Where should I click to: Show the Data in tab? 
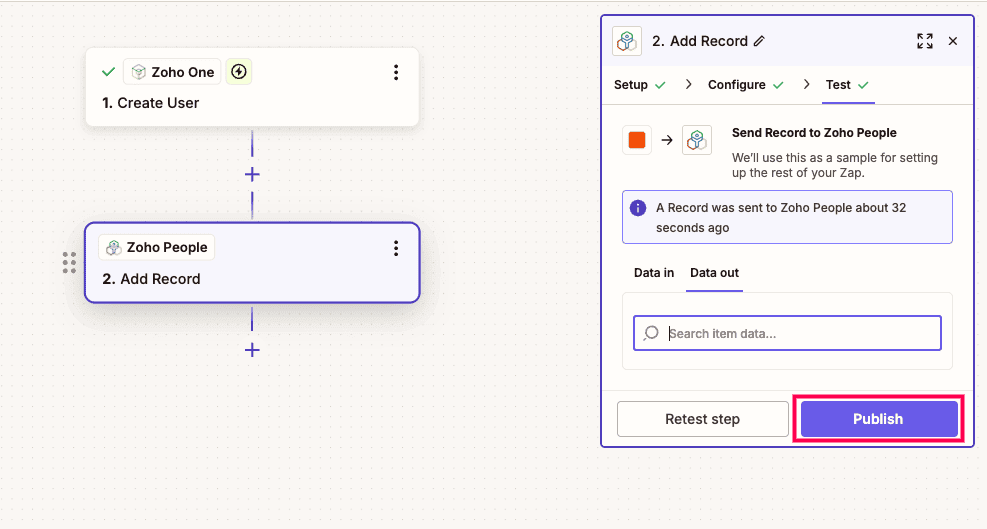point(654,273)
